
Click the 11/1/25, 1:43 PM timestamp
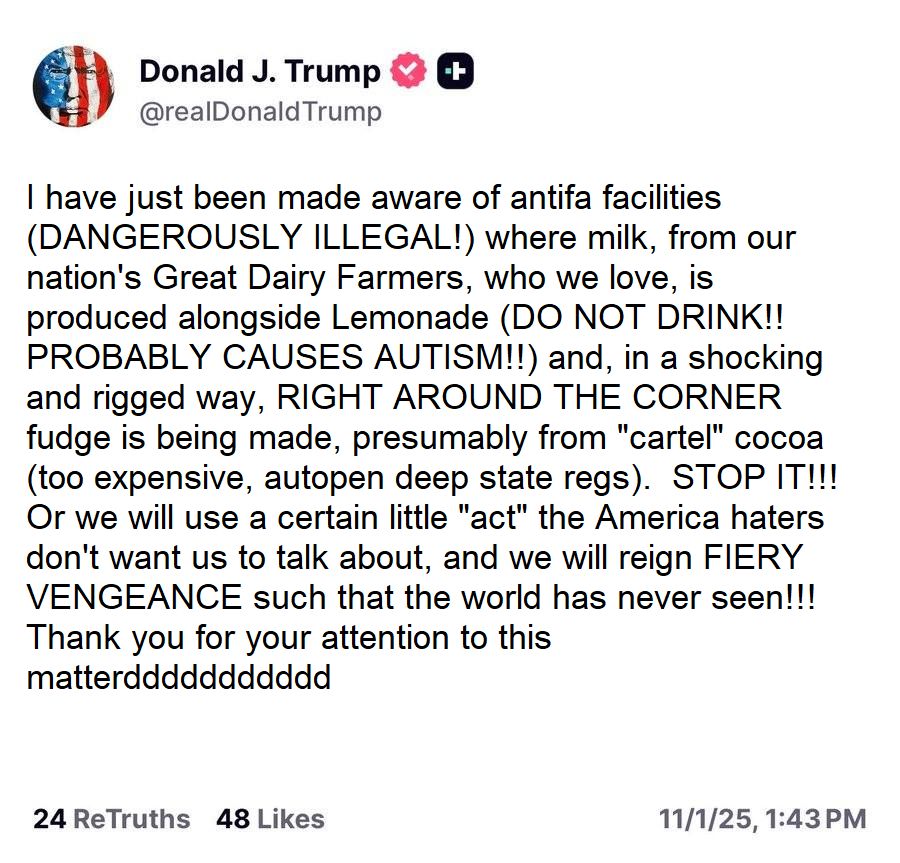pos(762,819)
